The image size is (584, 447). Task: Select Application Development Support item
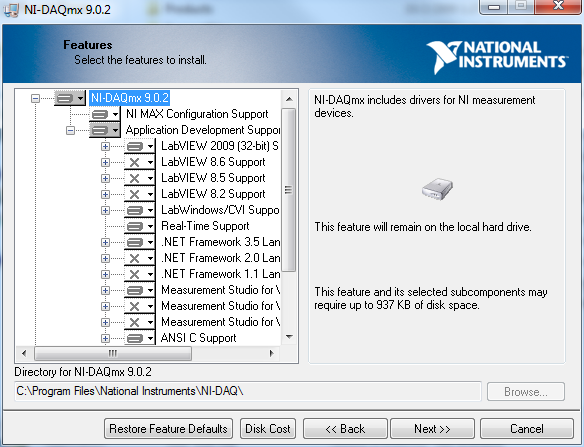(x=203, y=130)
